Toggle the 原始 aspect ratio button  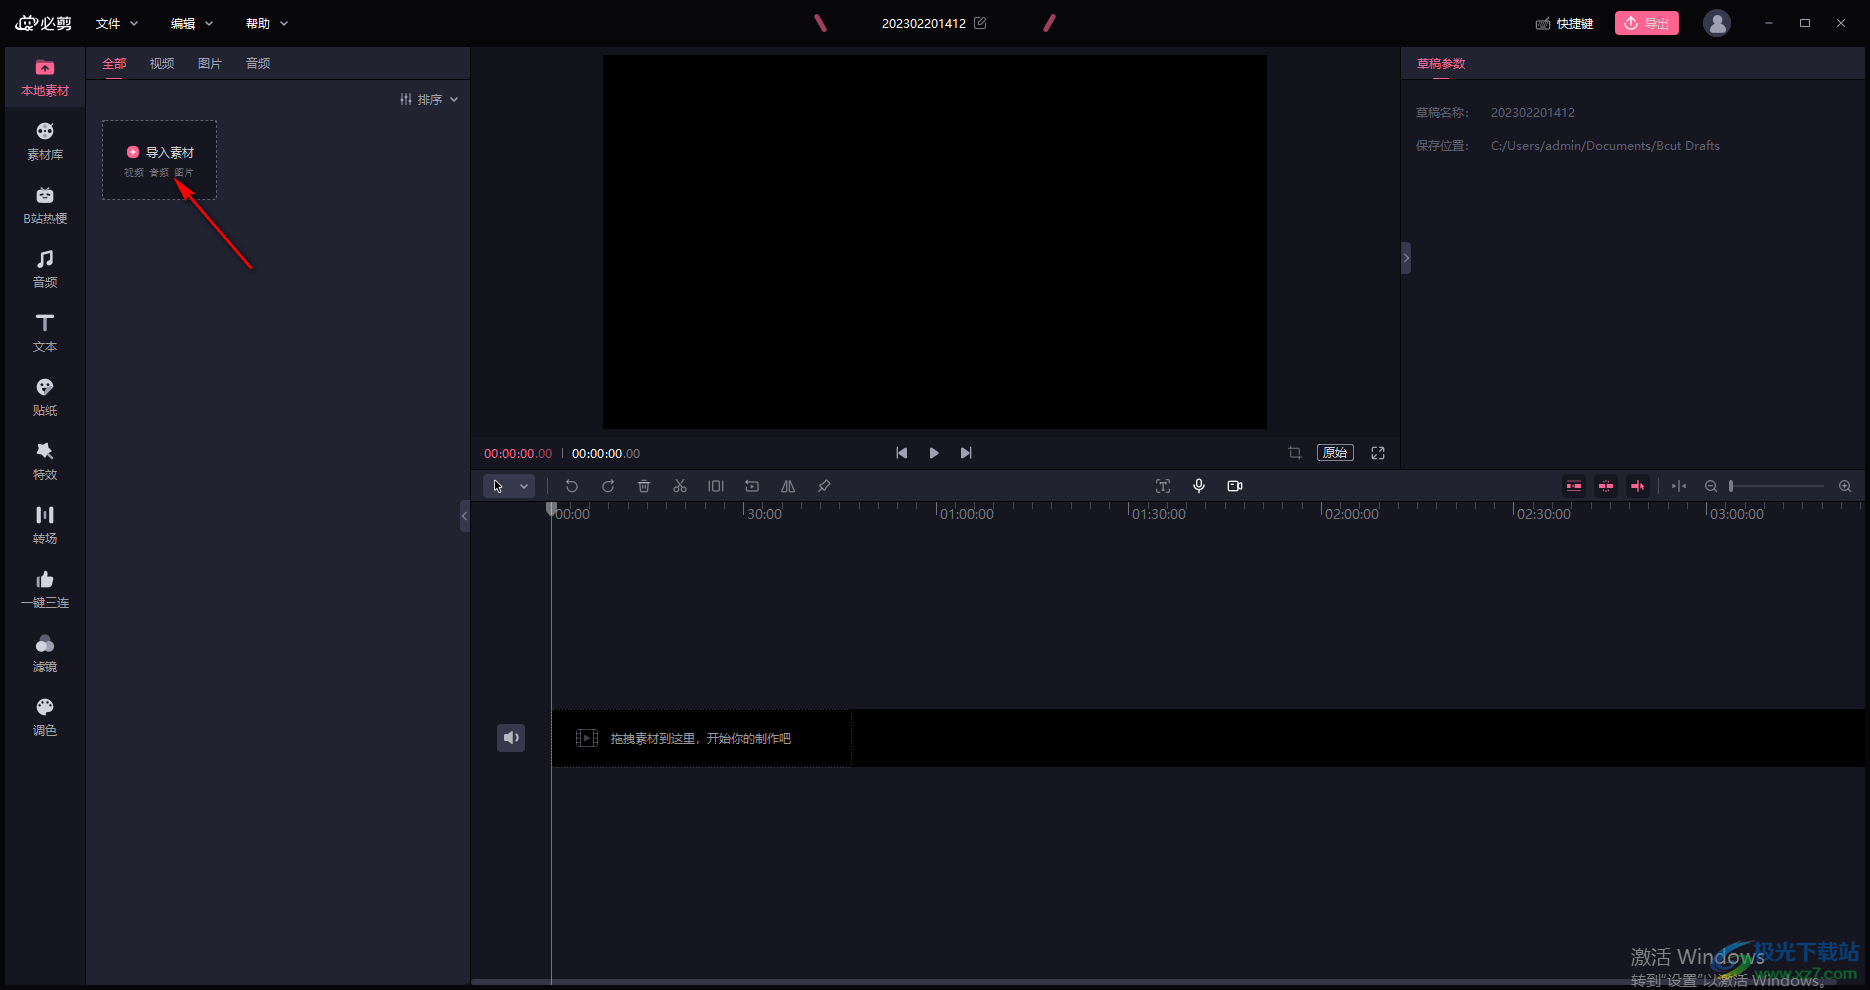coord(1335,453)
